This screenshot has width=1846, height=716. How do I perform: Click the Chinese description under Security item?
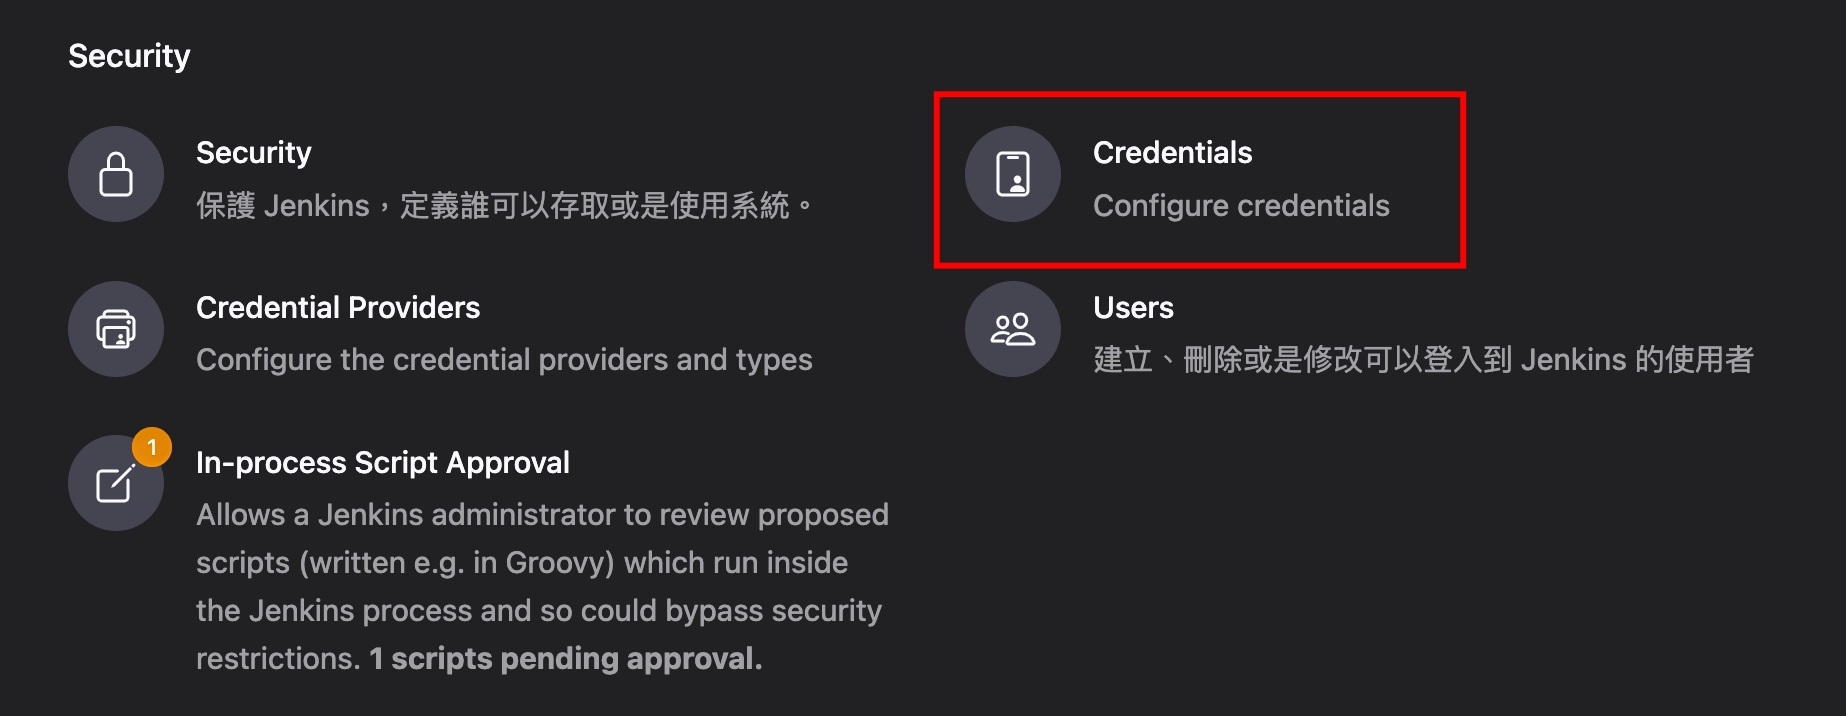[x=504, y=205]
